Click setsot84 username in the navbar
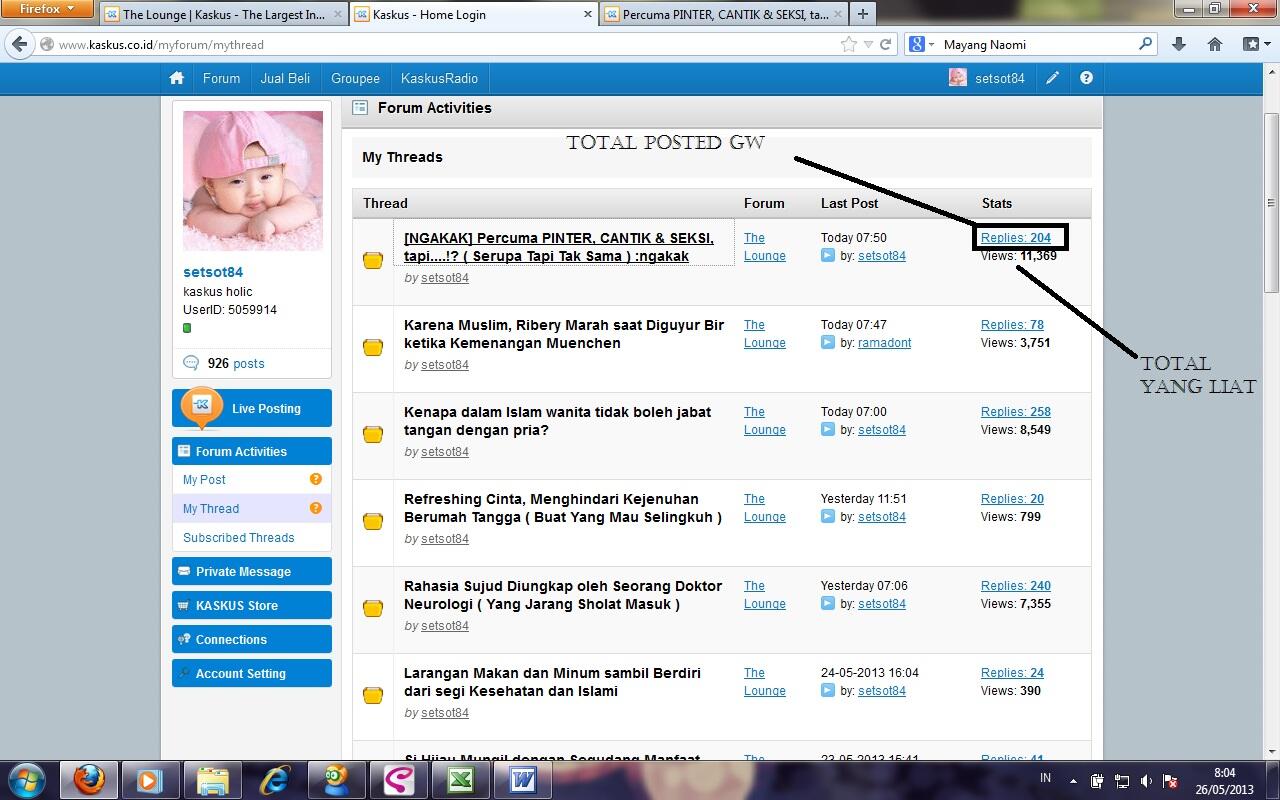 point(1000,78)
